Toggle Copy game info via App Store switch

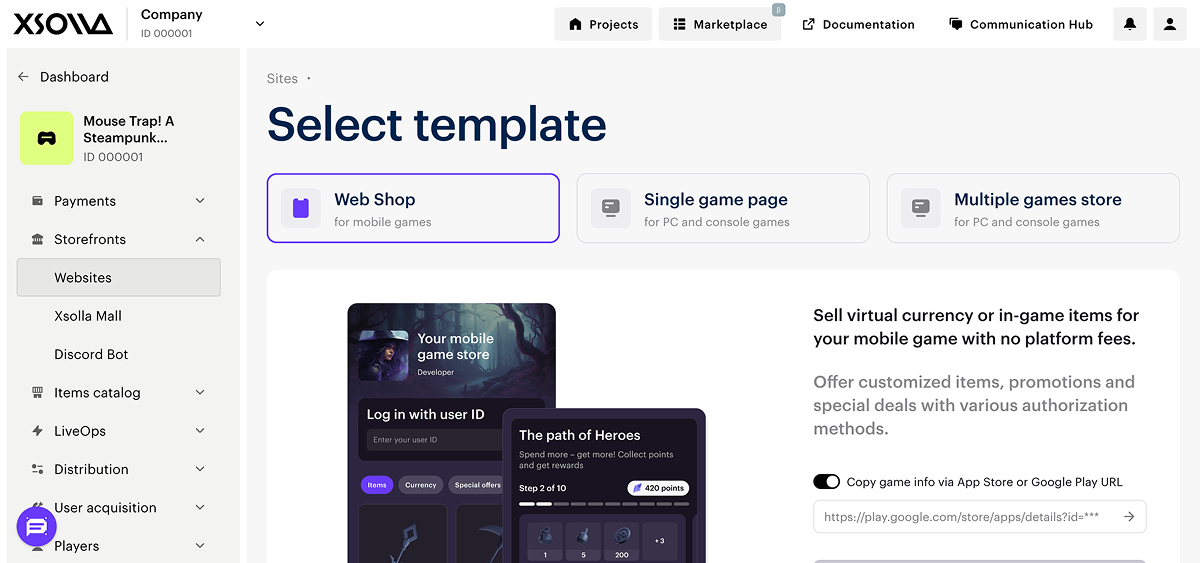point(826,482)
